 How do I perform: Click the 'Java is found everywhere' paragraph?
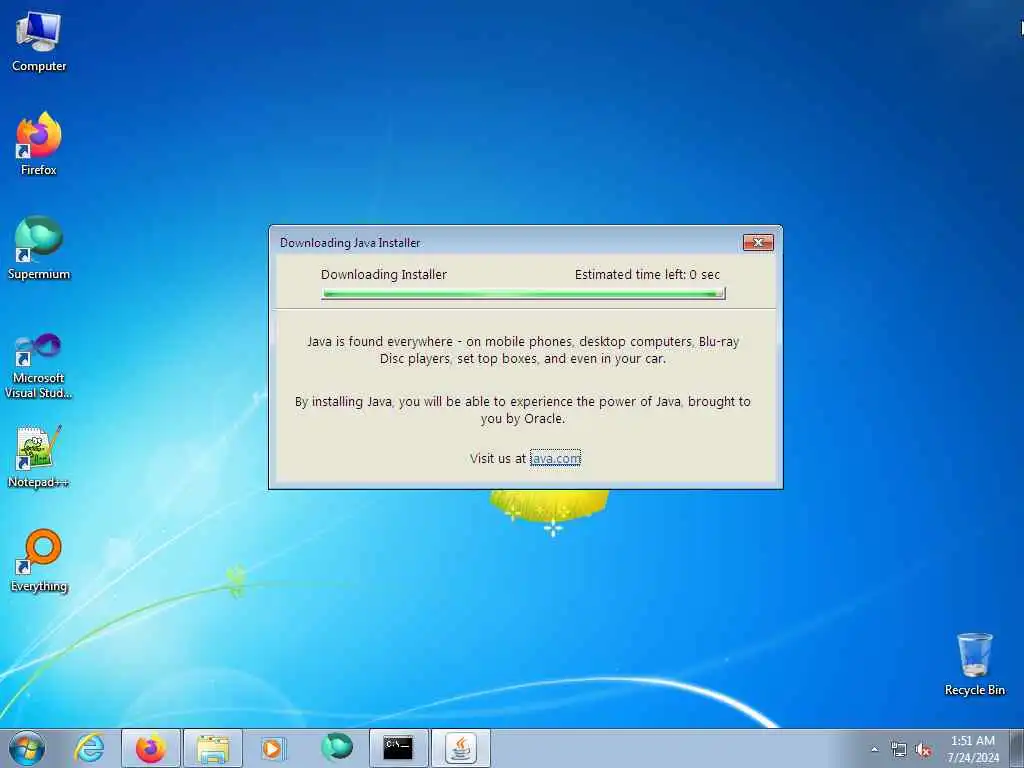pyautogui.click(x=523, y=350)
